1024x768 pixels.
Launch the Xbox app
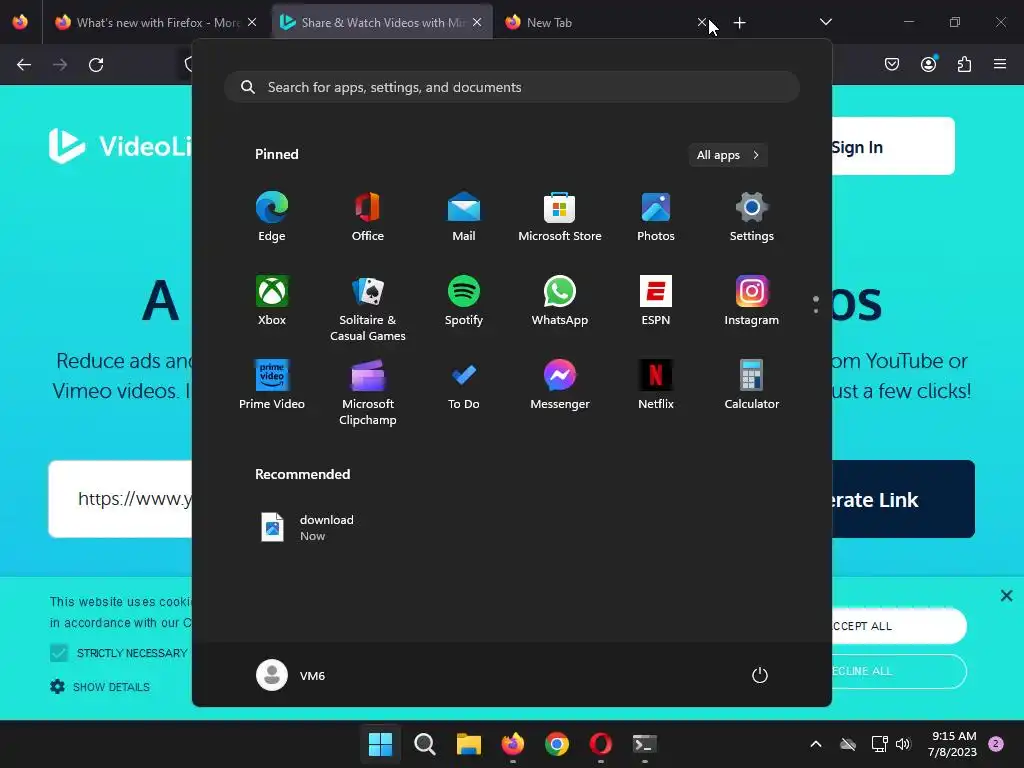272,300
